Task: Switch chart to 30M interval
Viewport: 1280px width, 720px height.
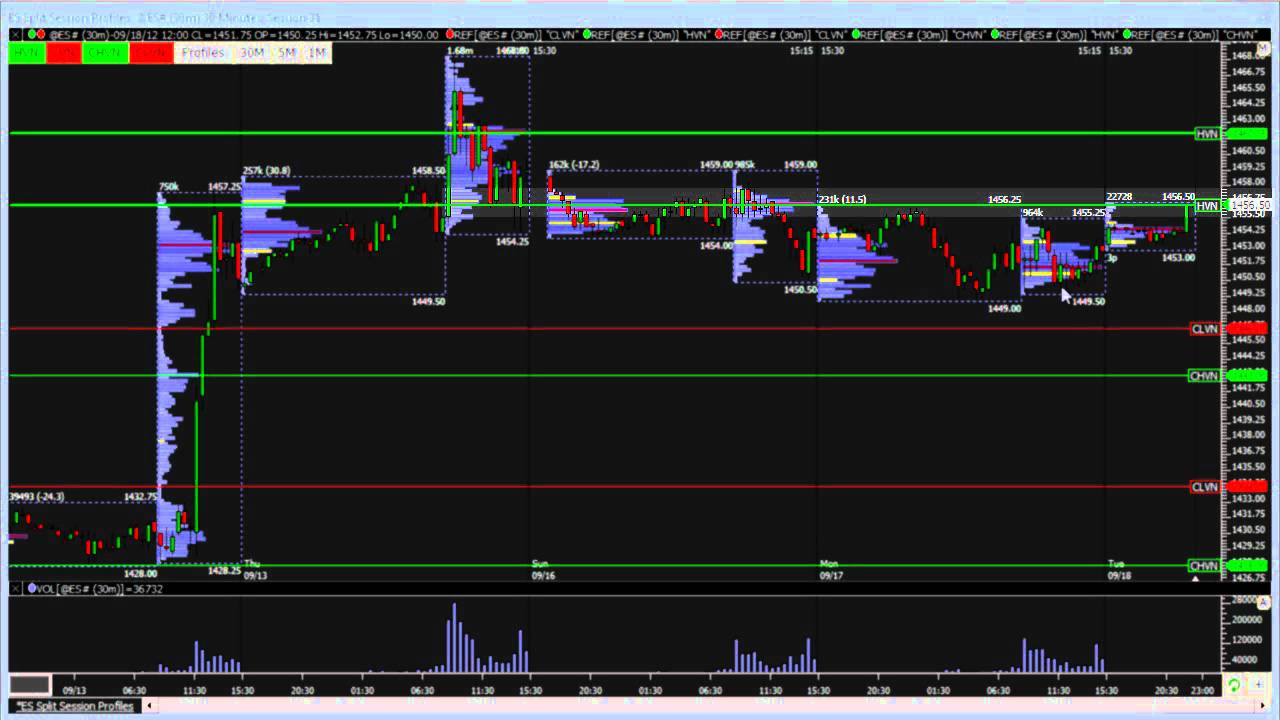Action: click(x=252, y=52)
